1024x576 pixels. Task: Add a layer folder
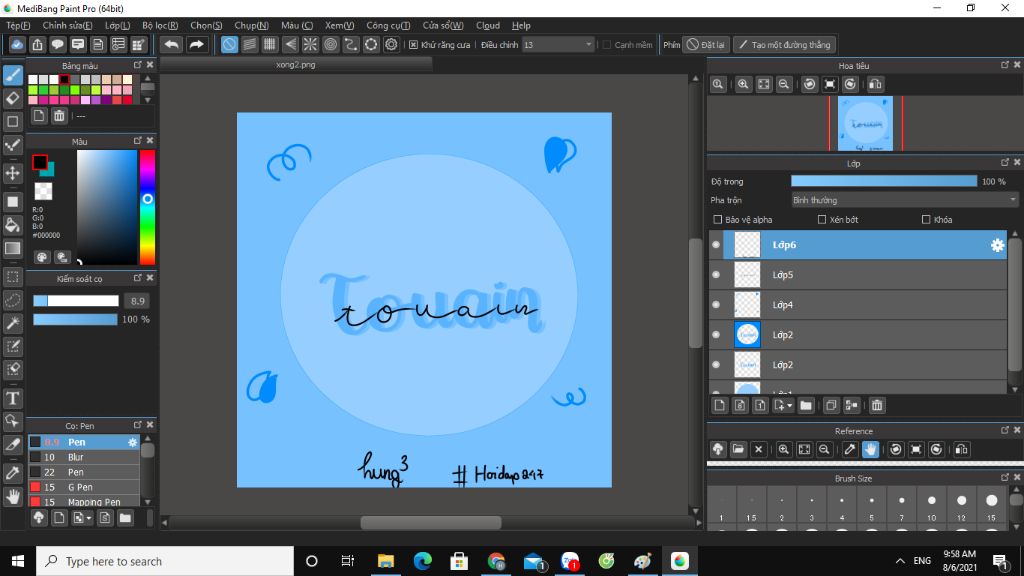point(806,406)
